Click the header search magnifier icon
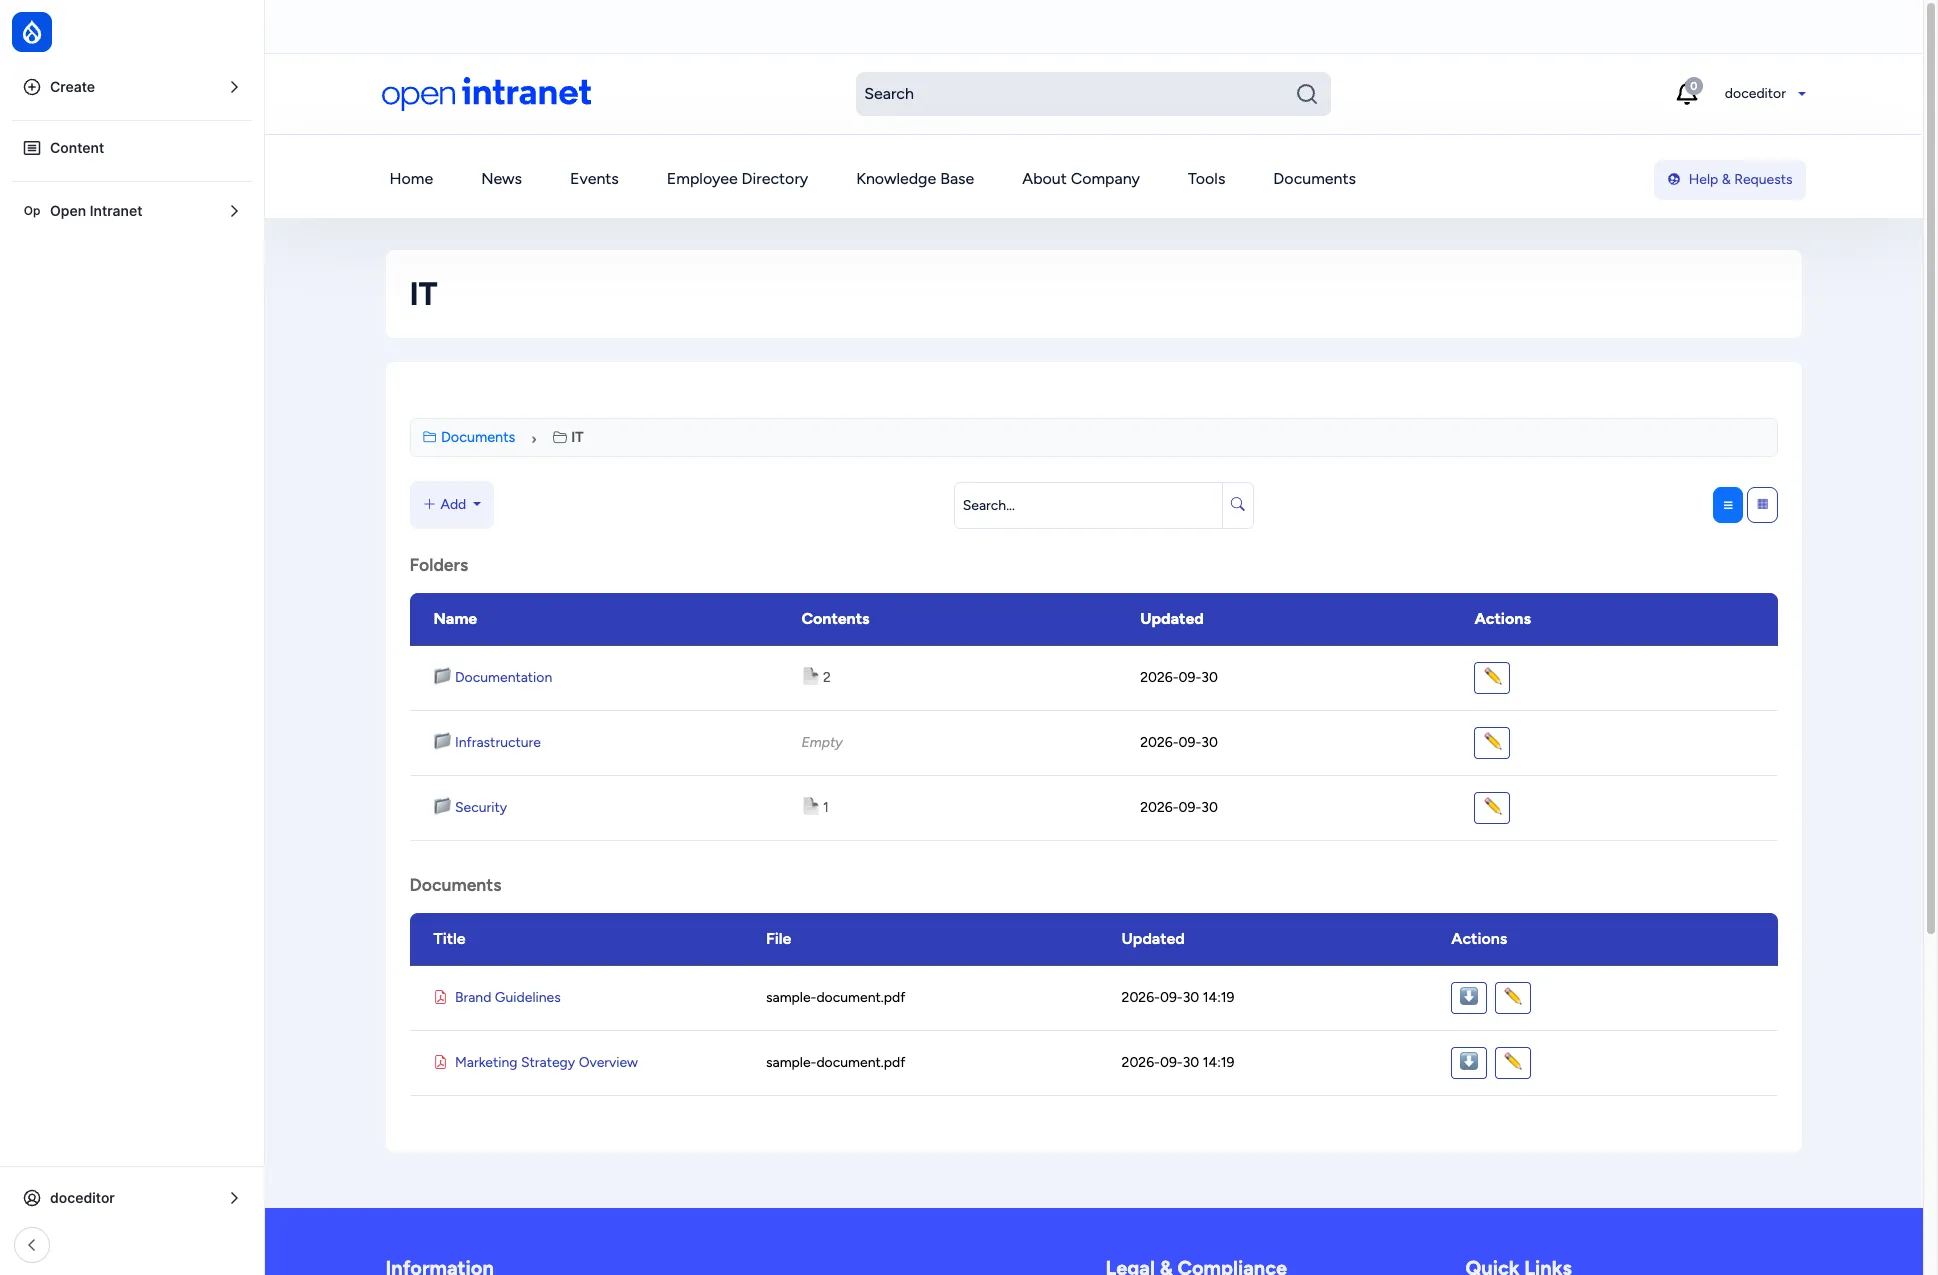Screen dimensions: 1938x1275 tap(1306, 94)
